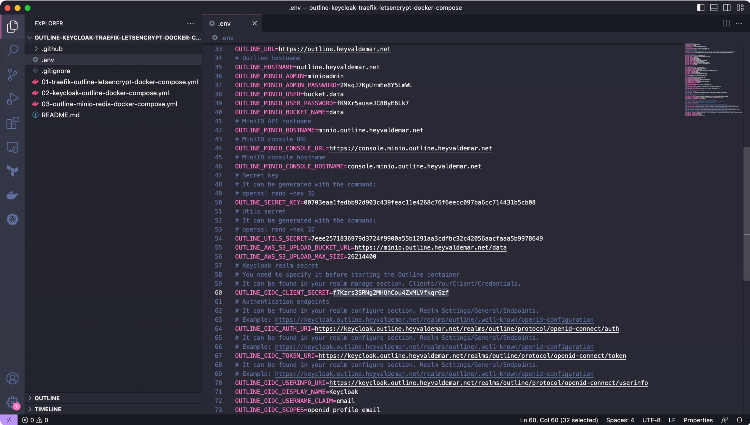Screen dimensions: 750x425
Task: Open the Remote Explorer view
Action: (12, 147)
